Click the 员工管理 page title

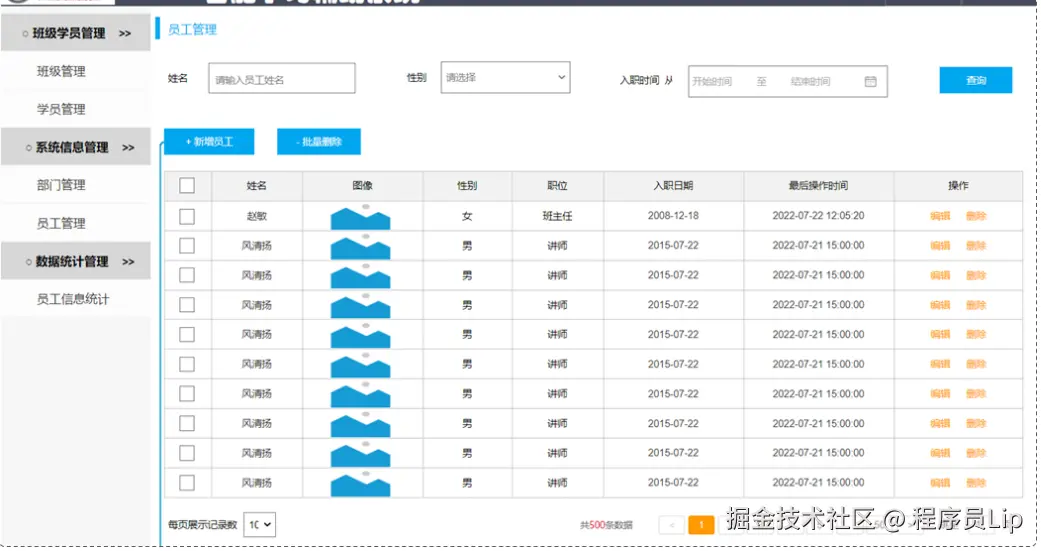pyautogui.click(x=192, y=29)
